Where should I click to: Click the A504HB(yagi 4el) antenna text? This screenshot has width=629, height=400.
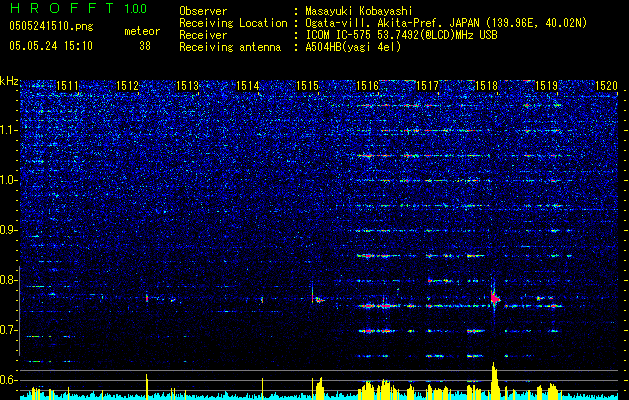[353, 47]
